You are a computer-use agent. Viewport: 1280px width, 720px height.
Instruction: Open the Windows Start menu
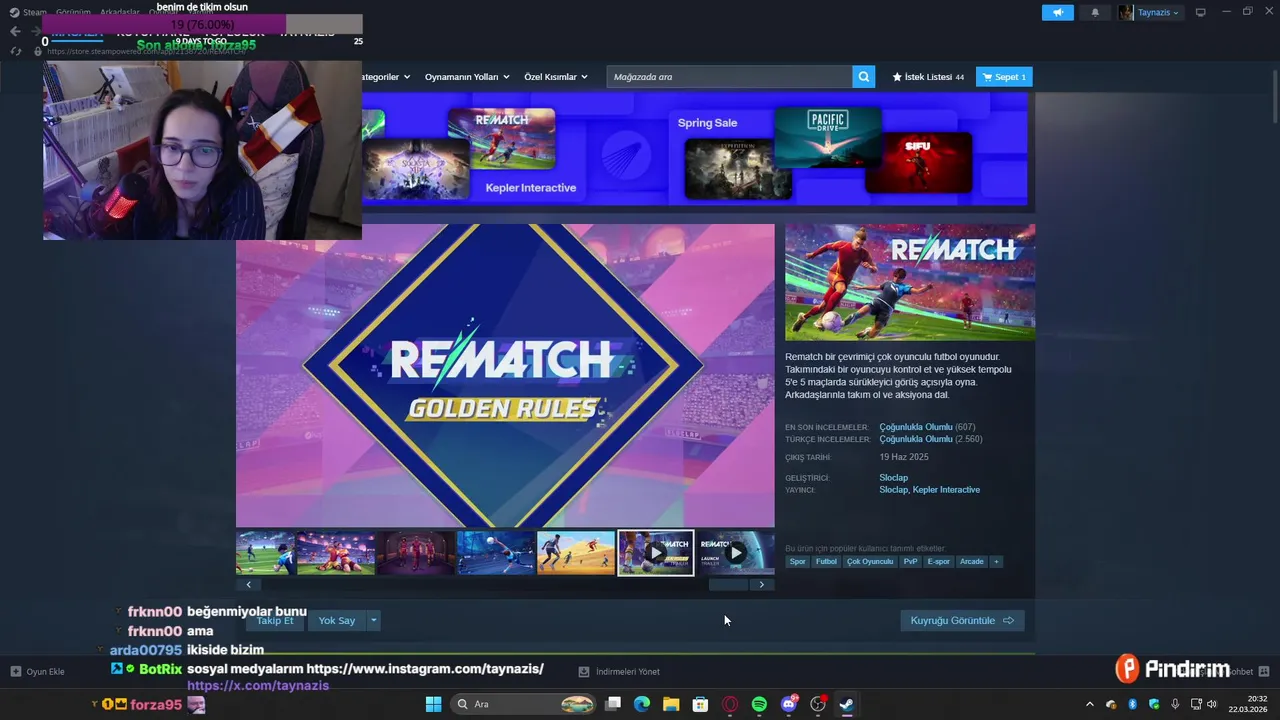(x=433, y=704)
